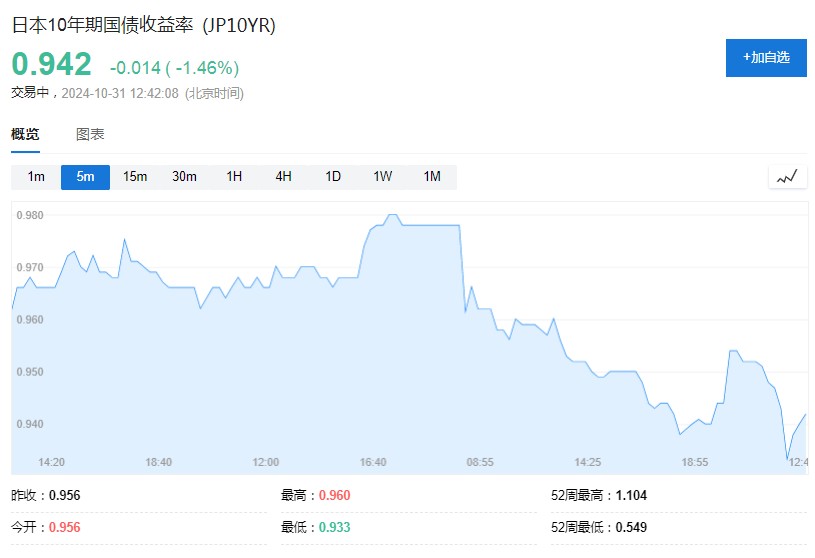Click the line chart style icon
The image size is (815, 558).
787,177
